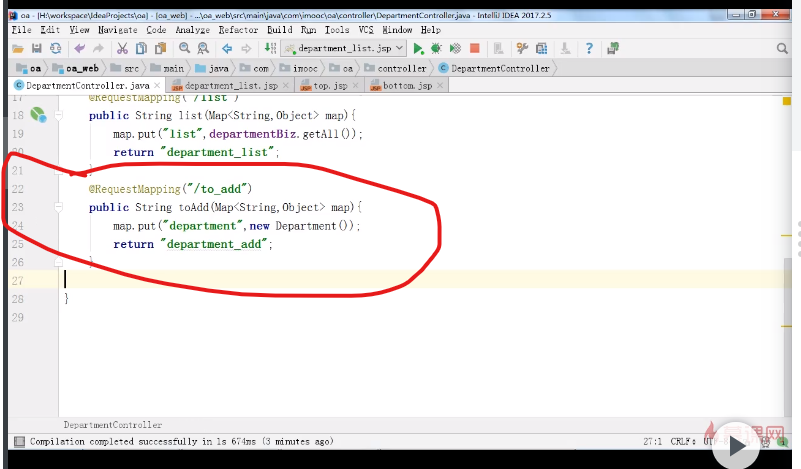Close the bottom.jsp tab
Image resolution: width=801 pixels, height=469 pixels.
[x=440, y=85]
